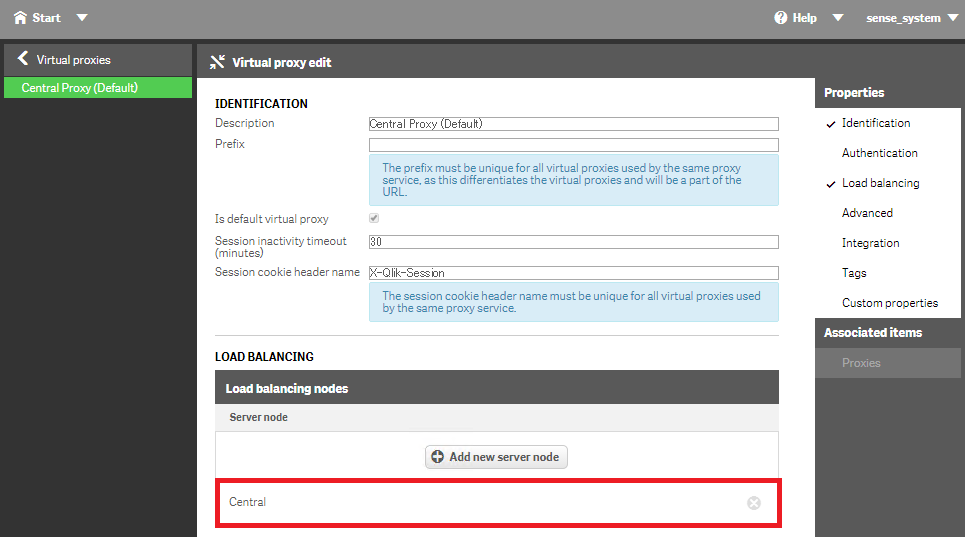The height and width of the screenshot is (537, 965).
Task: Show the Integration properties section
Action: 870,243
